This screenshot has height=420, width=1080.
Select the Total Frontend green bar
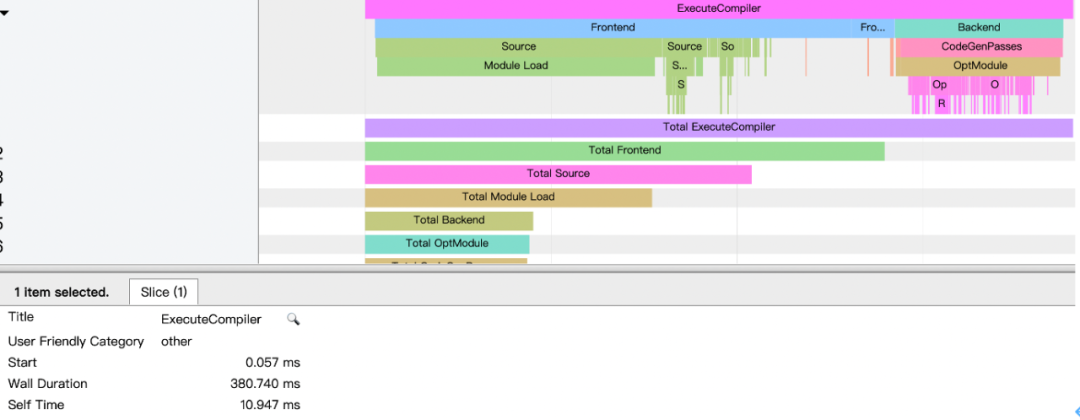point(625,151)
